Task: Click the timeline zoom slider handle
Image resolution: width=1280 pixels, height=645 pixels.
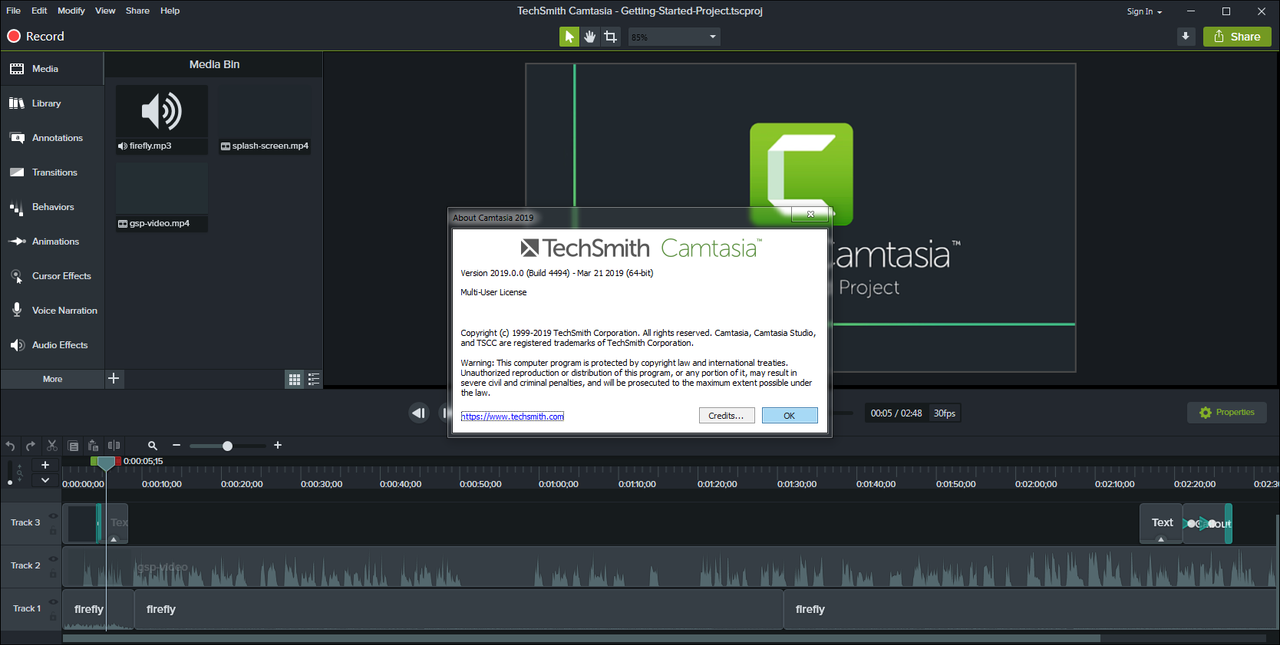Action: tap(227, 446)
